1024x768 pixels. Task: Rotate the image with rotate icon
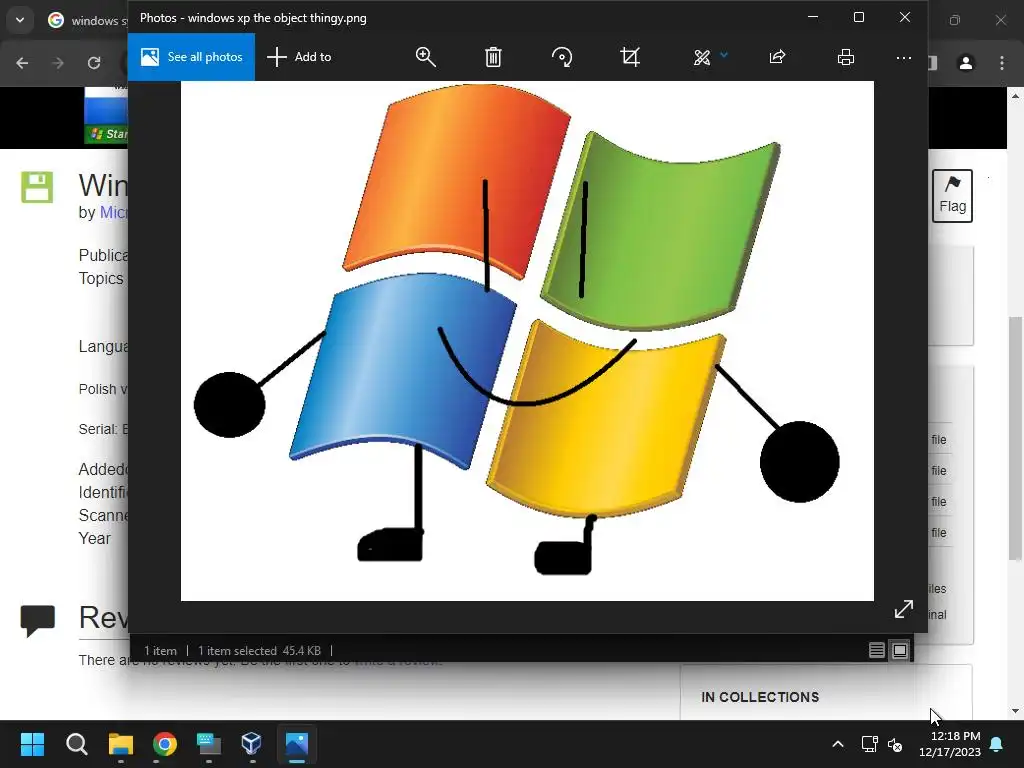click(562, 57)
